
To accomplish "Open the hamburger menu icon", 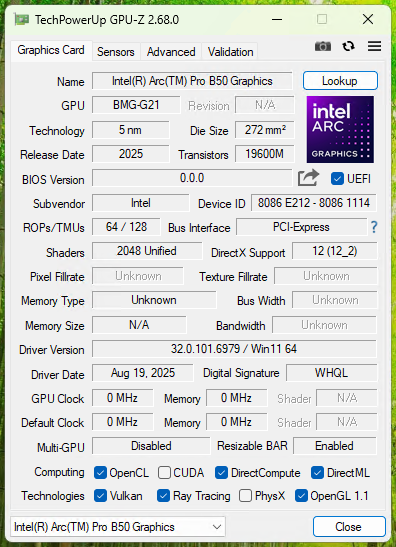I will (x=374, y=46).
